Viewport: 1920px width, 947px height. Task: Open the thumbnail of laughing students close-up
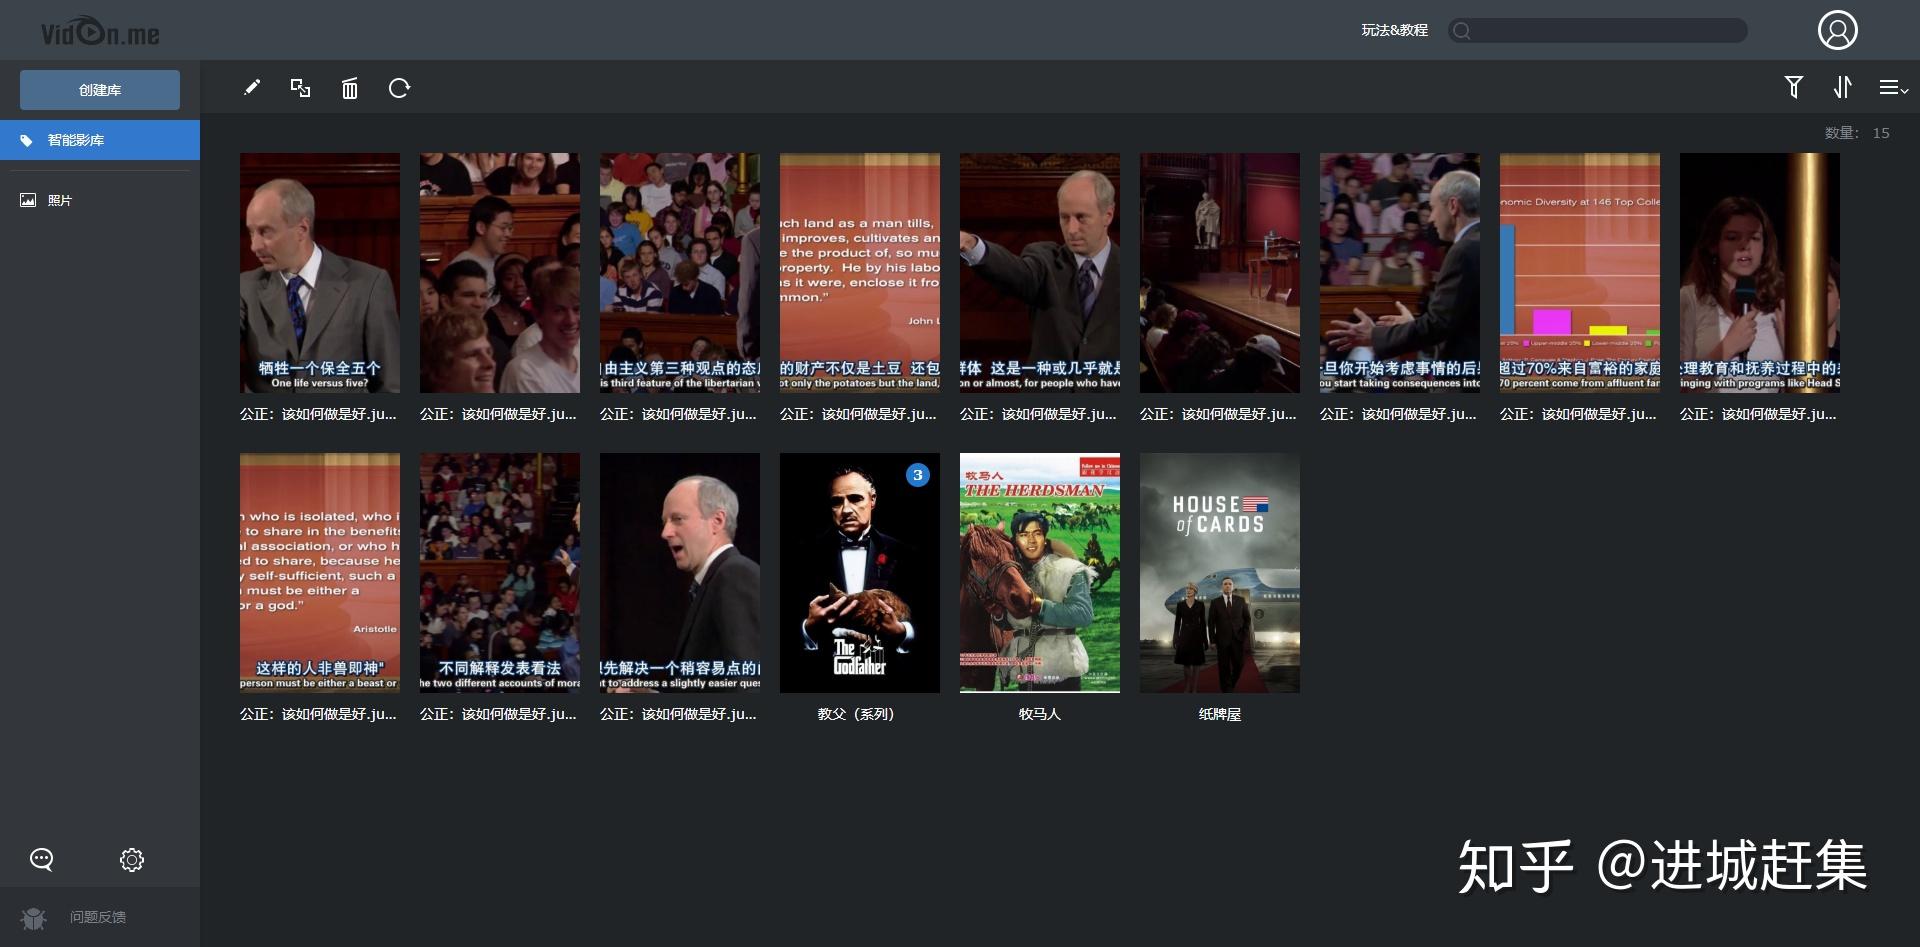pos(500,273)
